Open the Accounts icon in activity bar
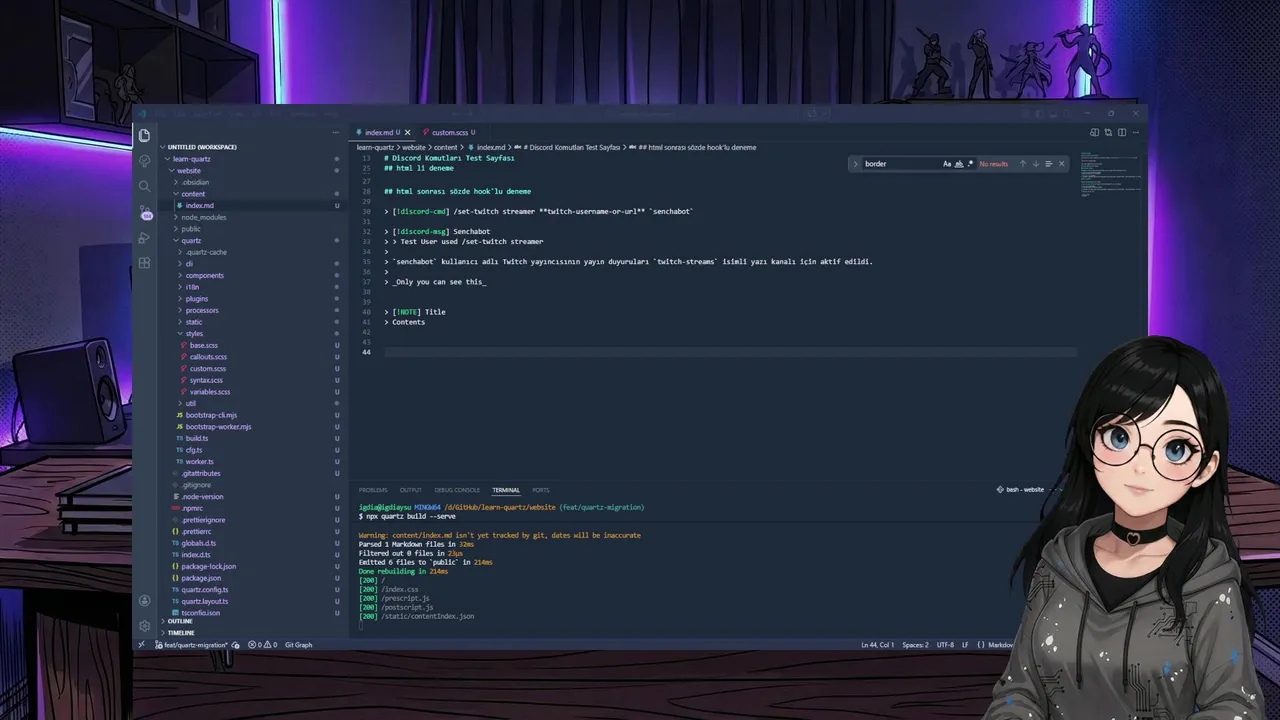 click(x=144, y=601)
